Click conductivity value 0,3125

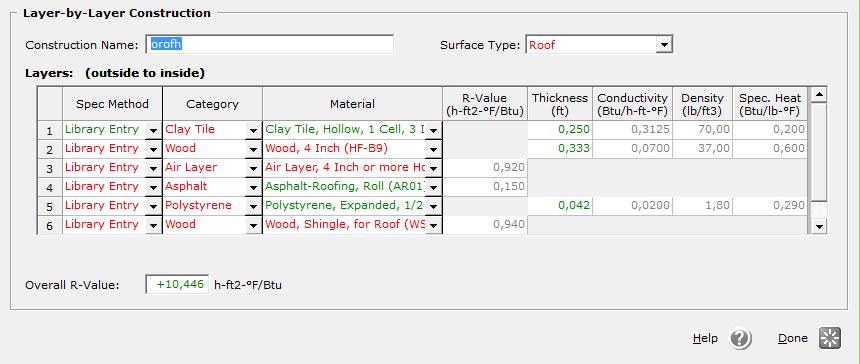[x=633, y=130]
